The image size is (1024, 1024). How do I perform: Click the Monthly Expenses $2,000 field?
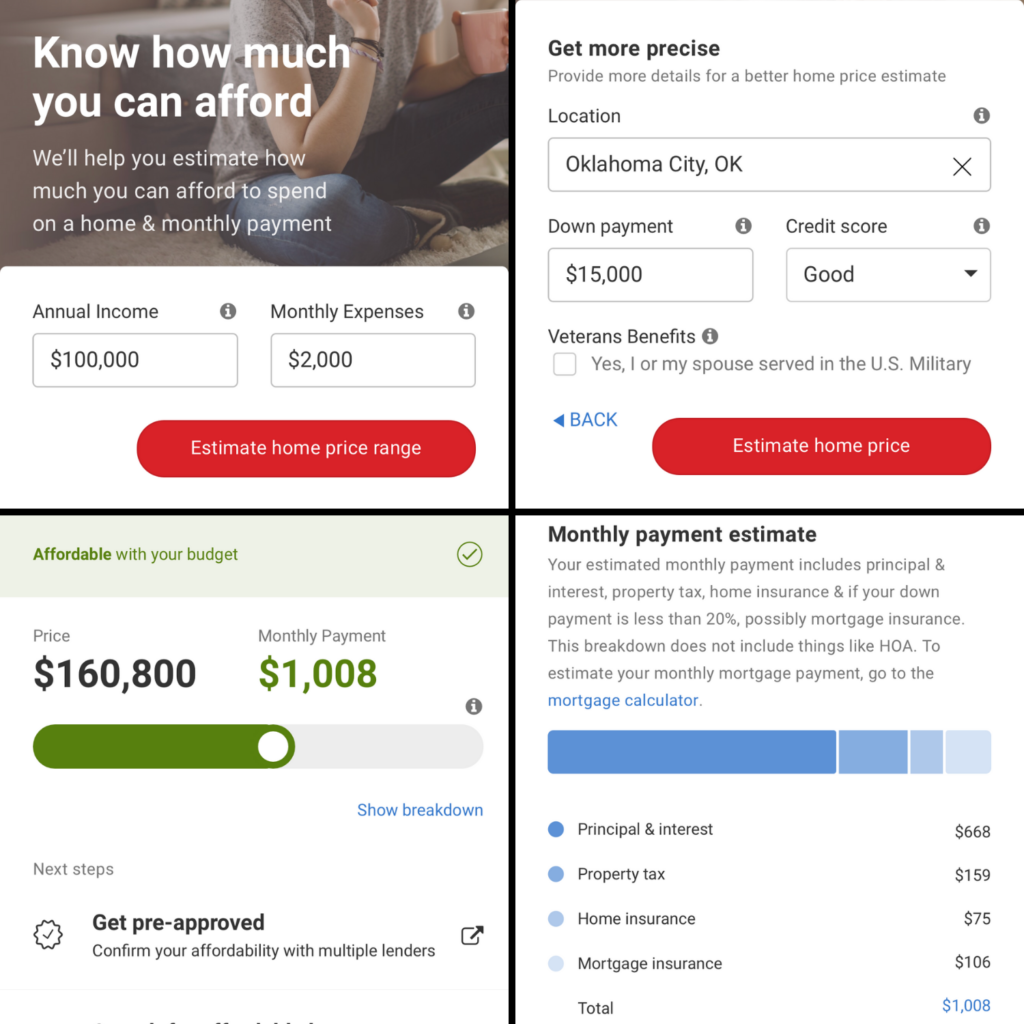(373, 360)
